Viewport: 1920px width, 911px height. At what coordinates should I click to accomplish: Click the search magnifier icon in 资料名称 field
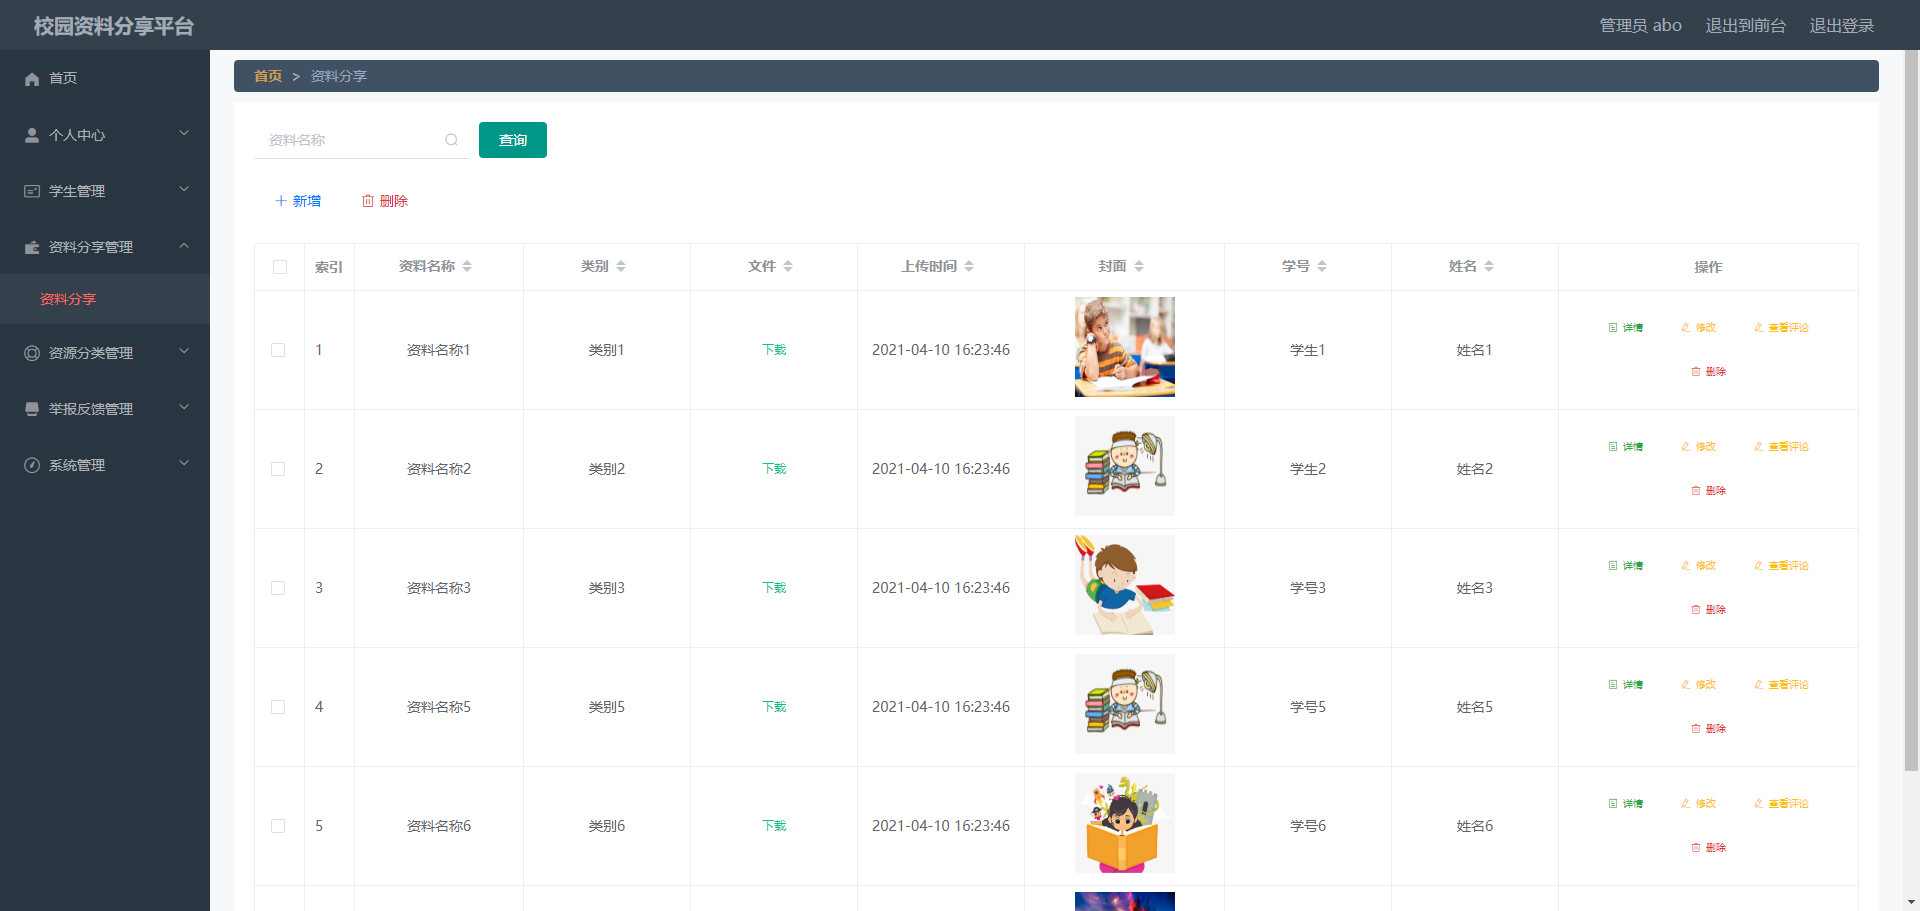pyautogui.click(x=451, y=140)
